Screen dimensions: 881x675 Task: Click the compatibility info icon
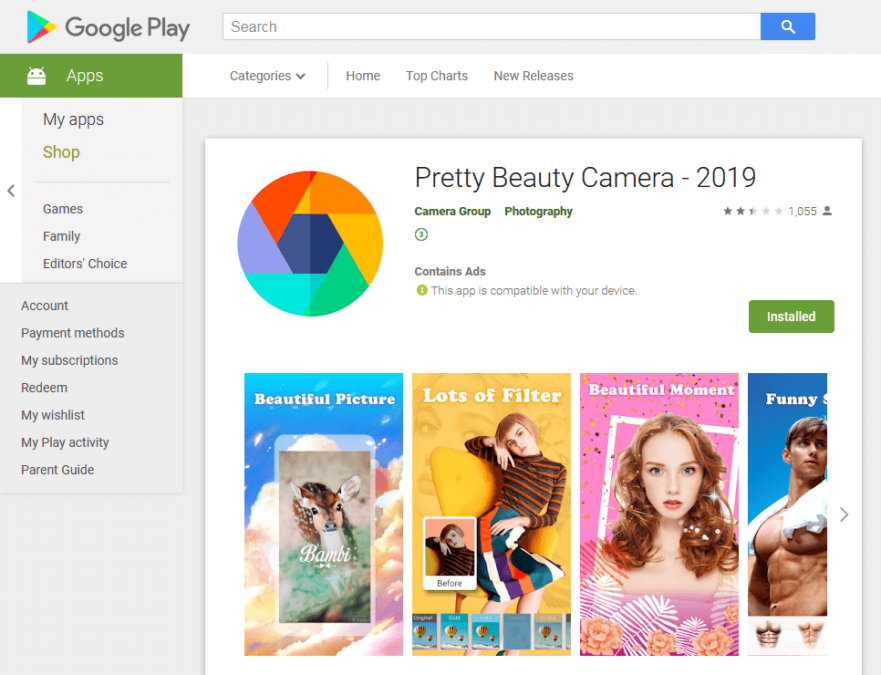pos(421,291)
